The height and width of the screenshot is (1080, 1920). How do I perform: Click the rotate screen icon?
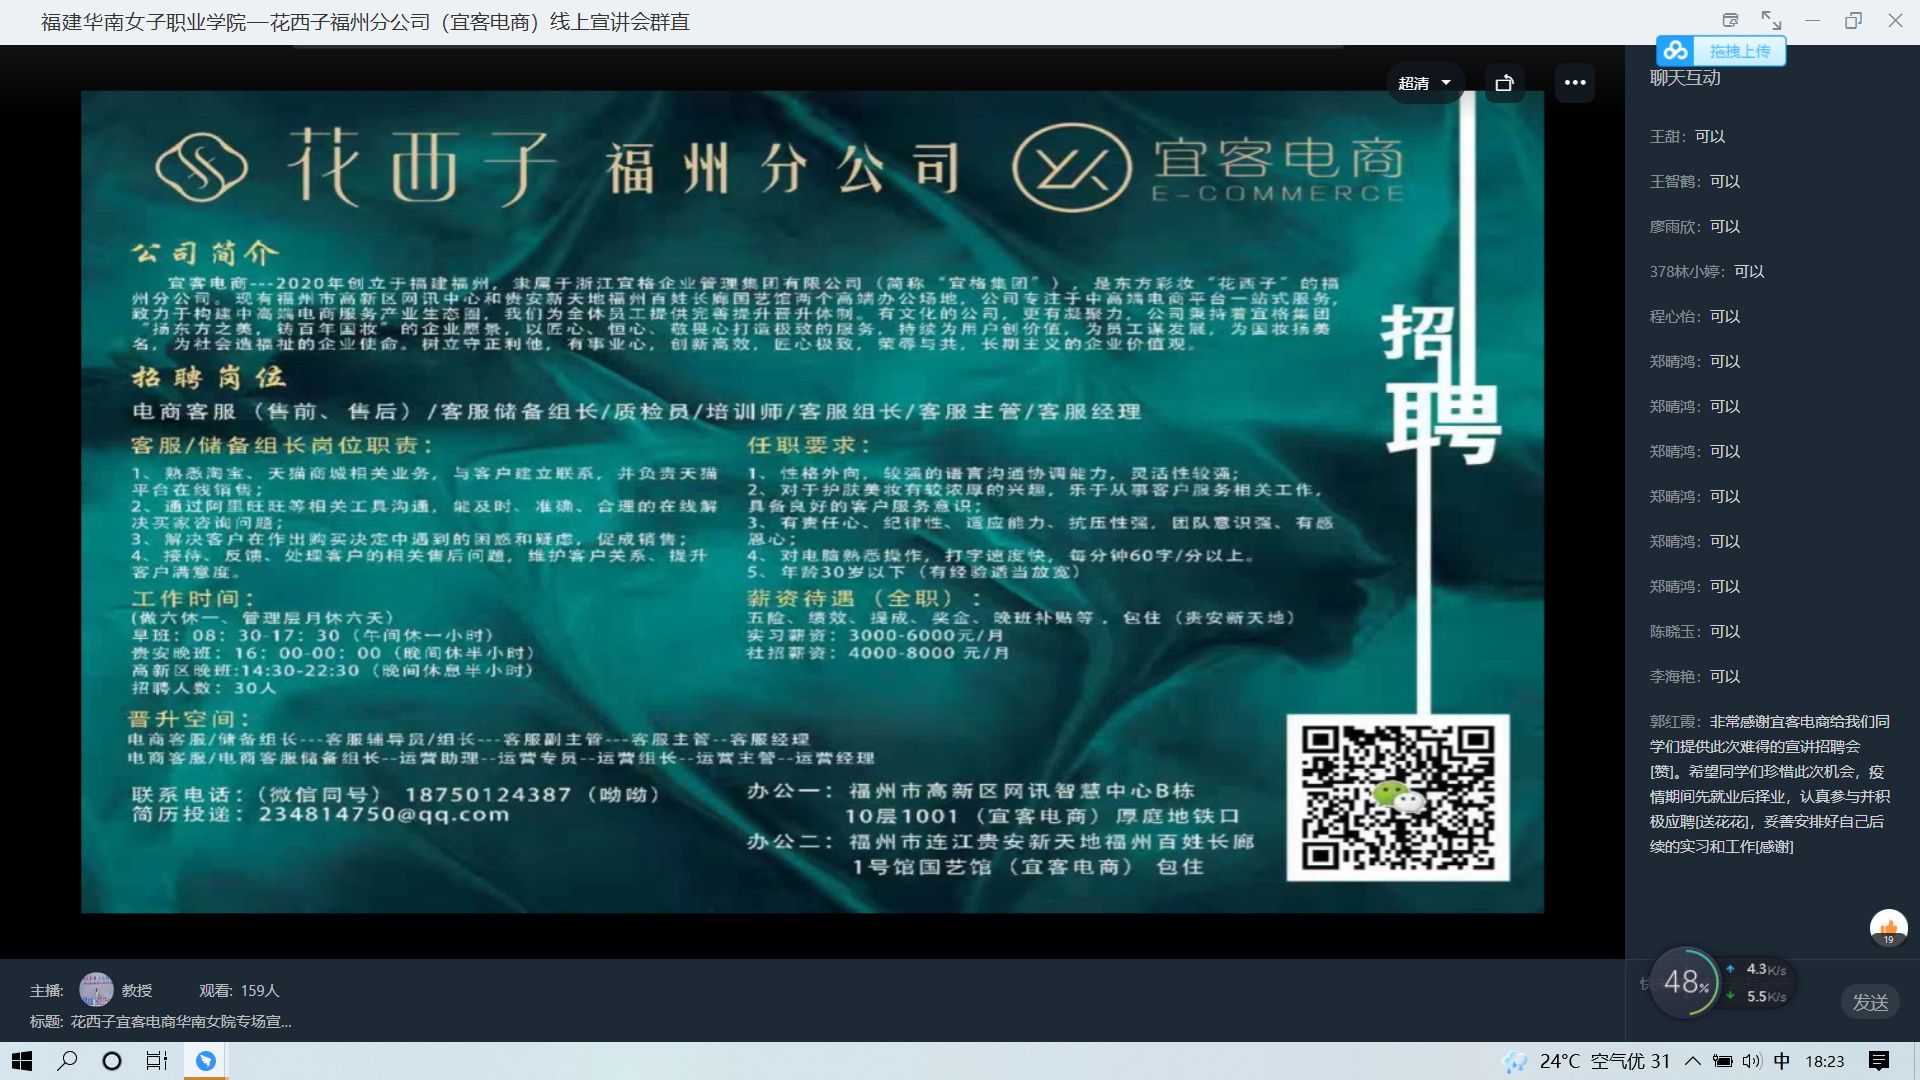(1504, 83)
